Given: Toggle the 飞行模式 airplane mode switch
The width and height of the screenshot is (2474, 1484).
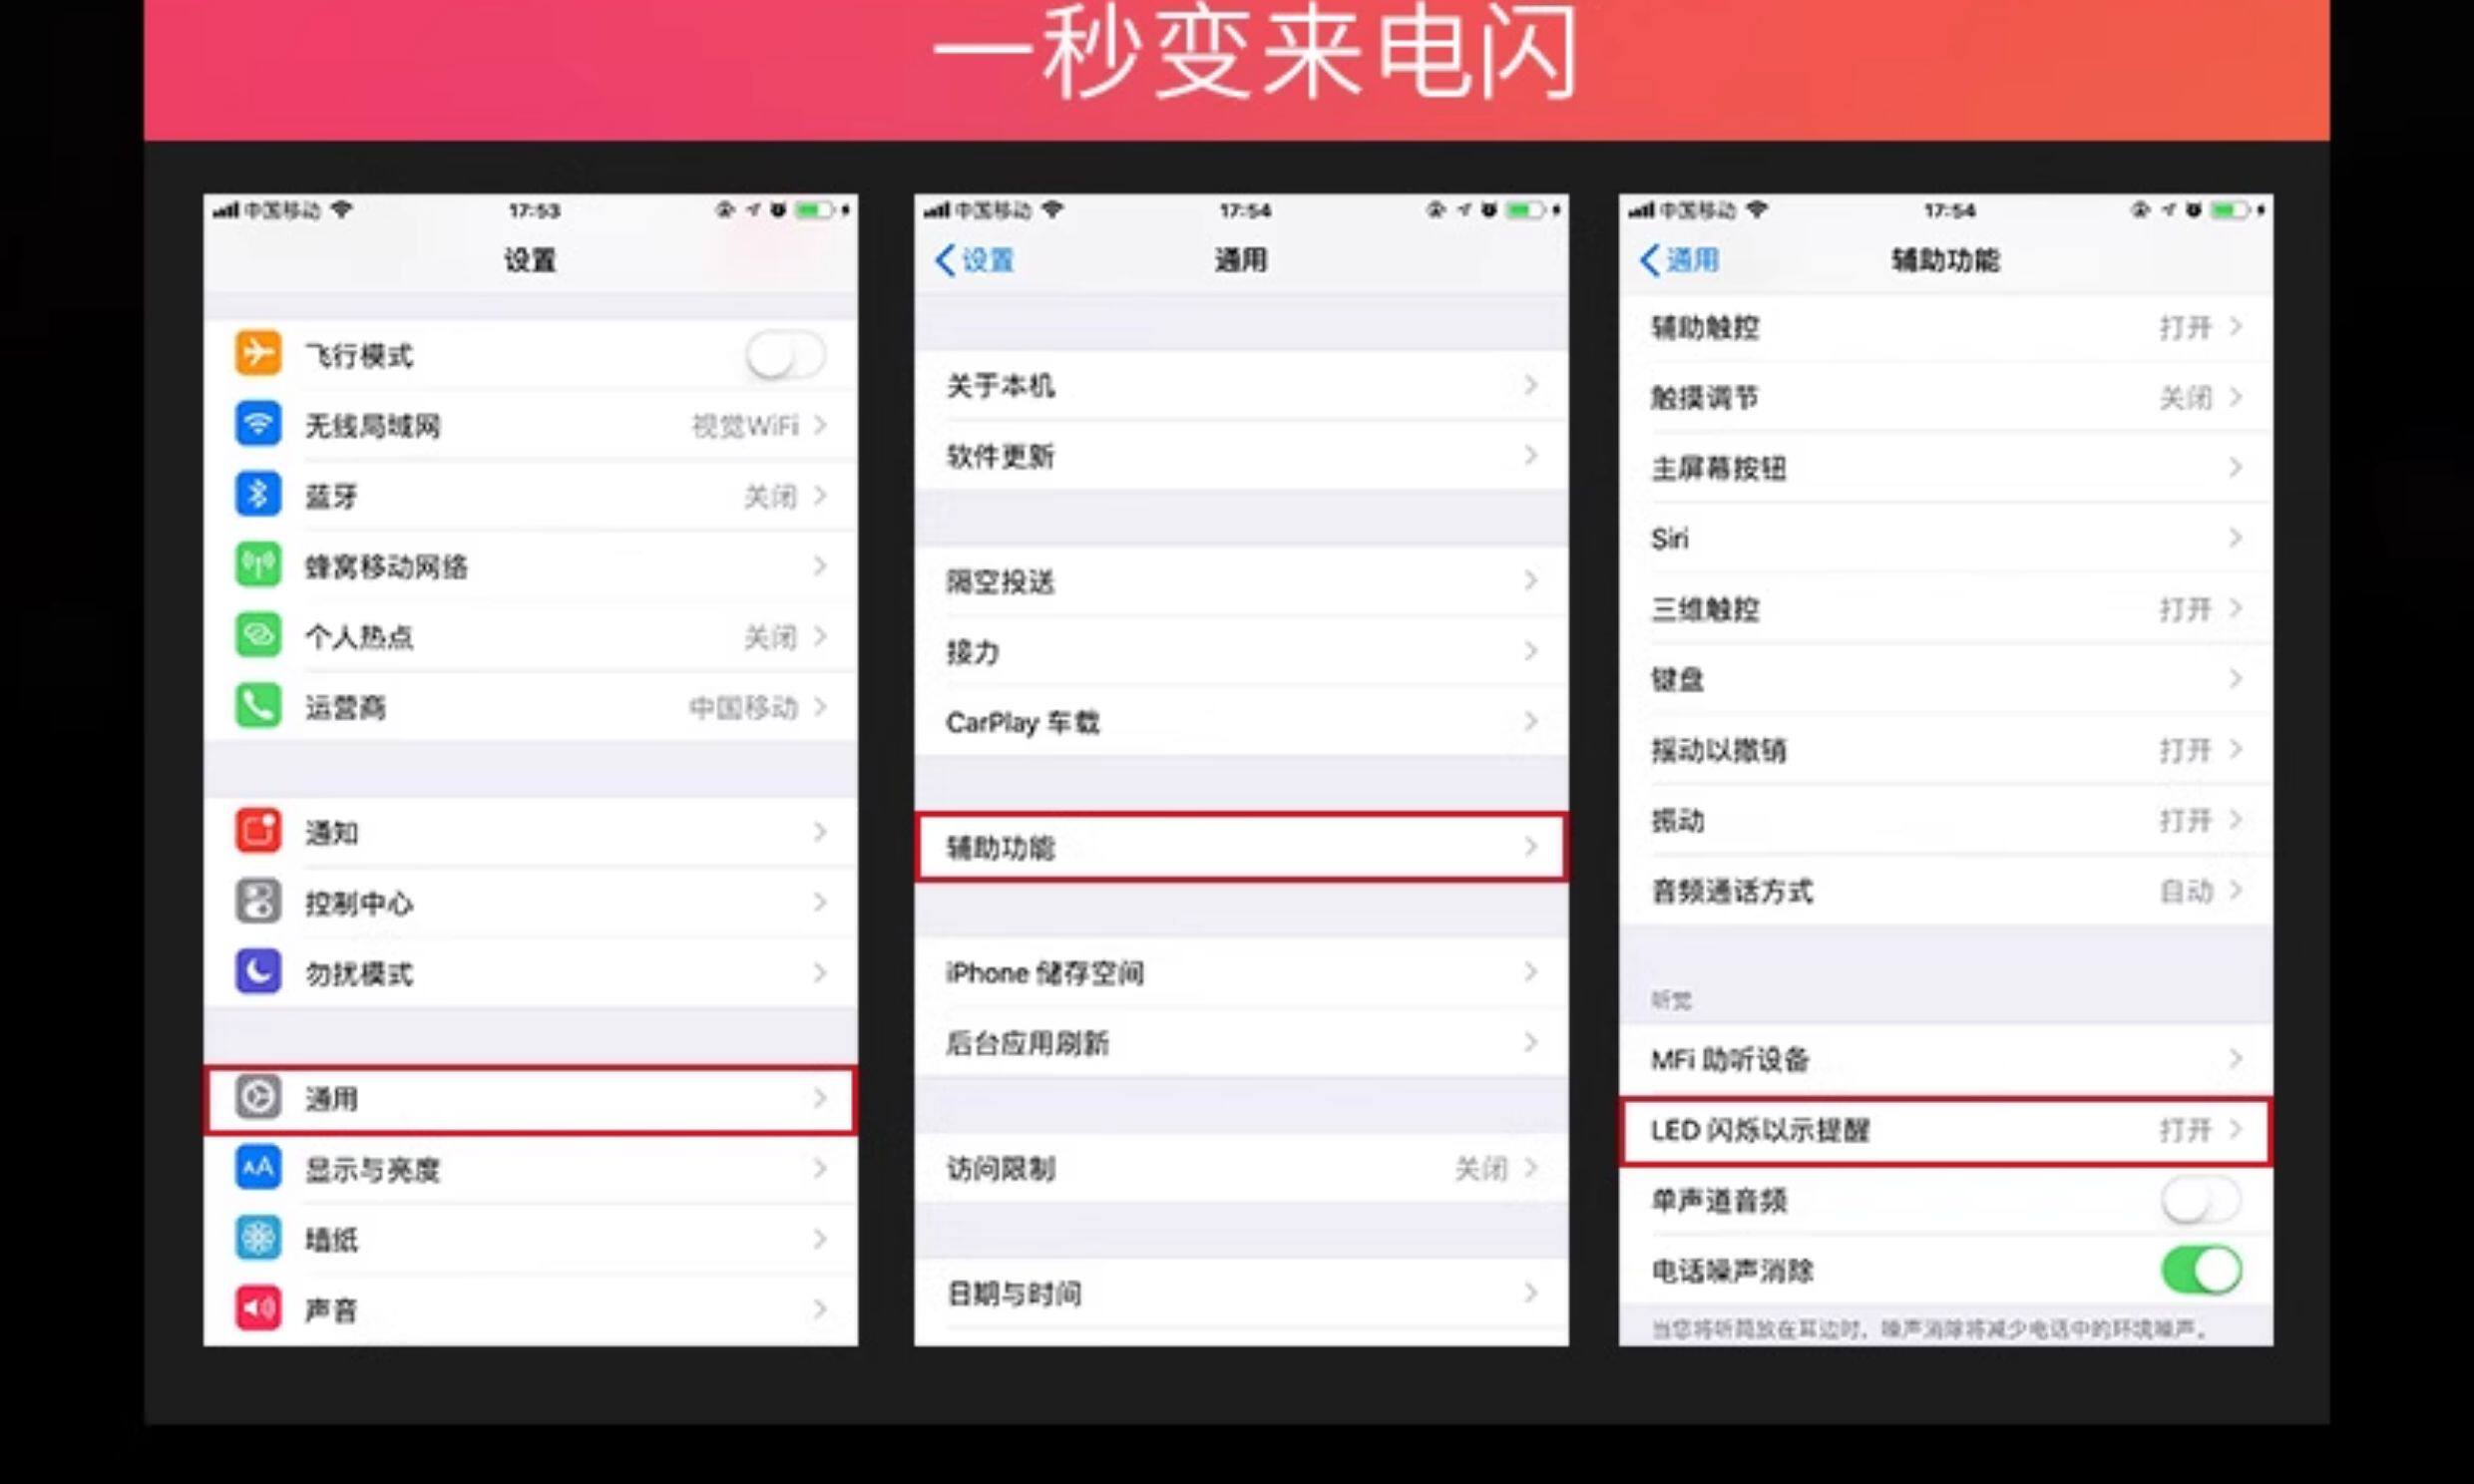Looking at the screenshot, I should [785, 355].
